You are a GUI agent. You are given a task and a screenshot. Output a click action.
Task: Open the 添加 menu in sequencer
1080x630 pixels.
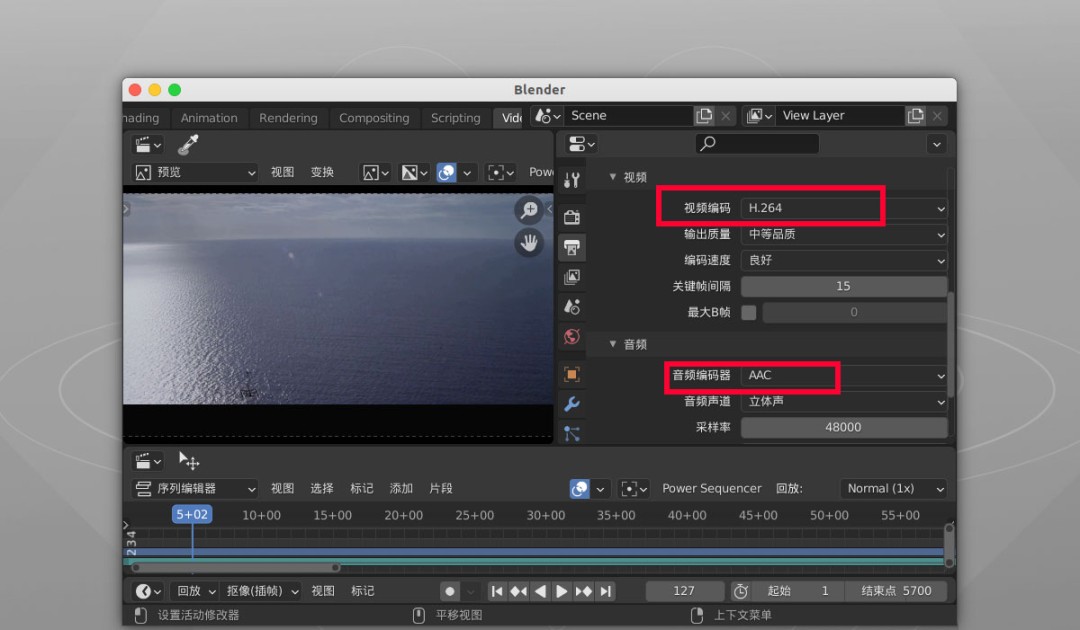coord(401,489)
